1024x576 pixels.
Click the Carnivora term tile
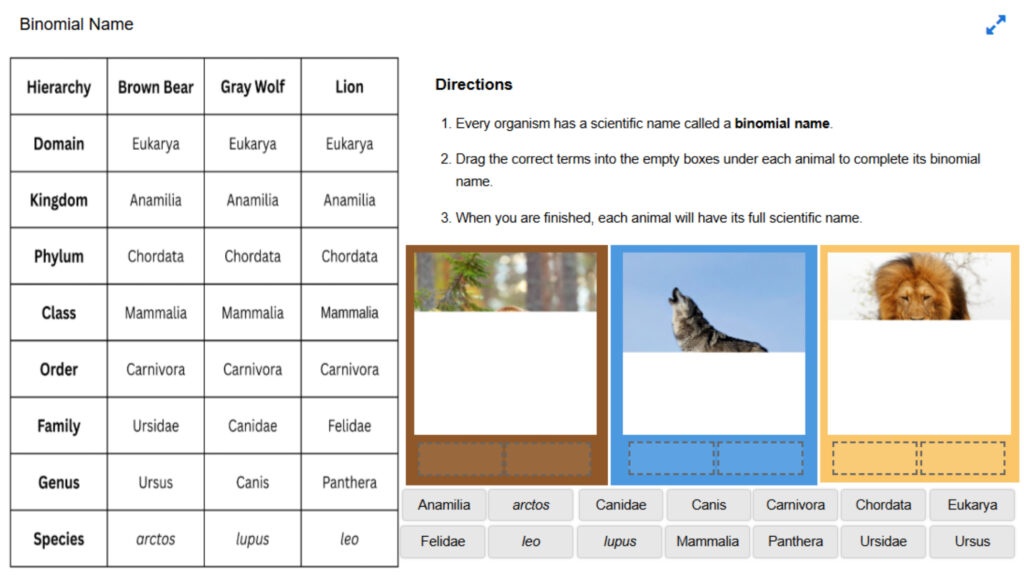point(795,505)
